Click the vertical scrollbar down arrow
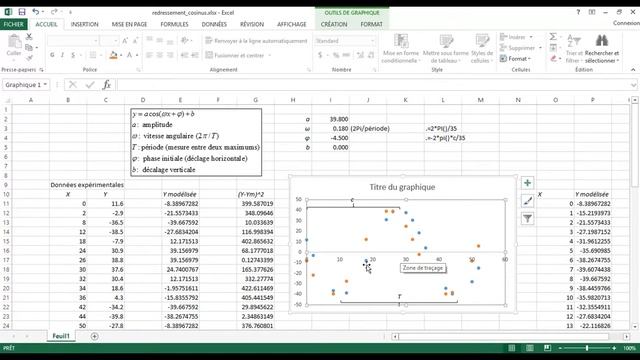The height and width of the screenshot is (360, 640). [635, 327]
